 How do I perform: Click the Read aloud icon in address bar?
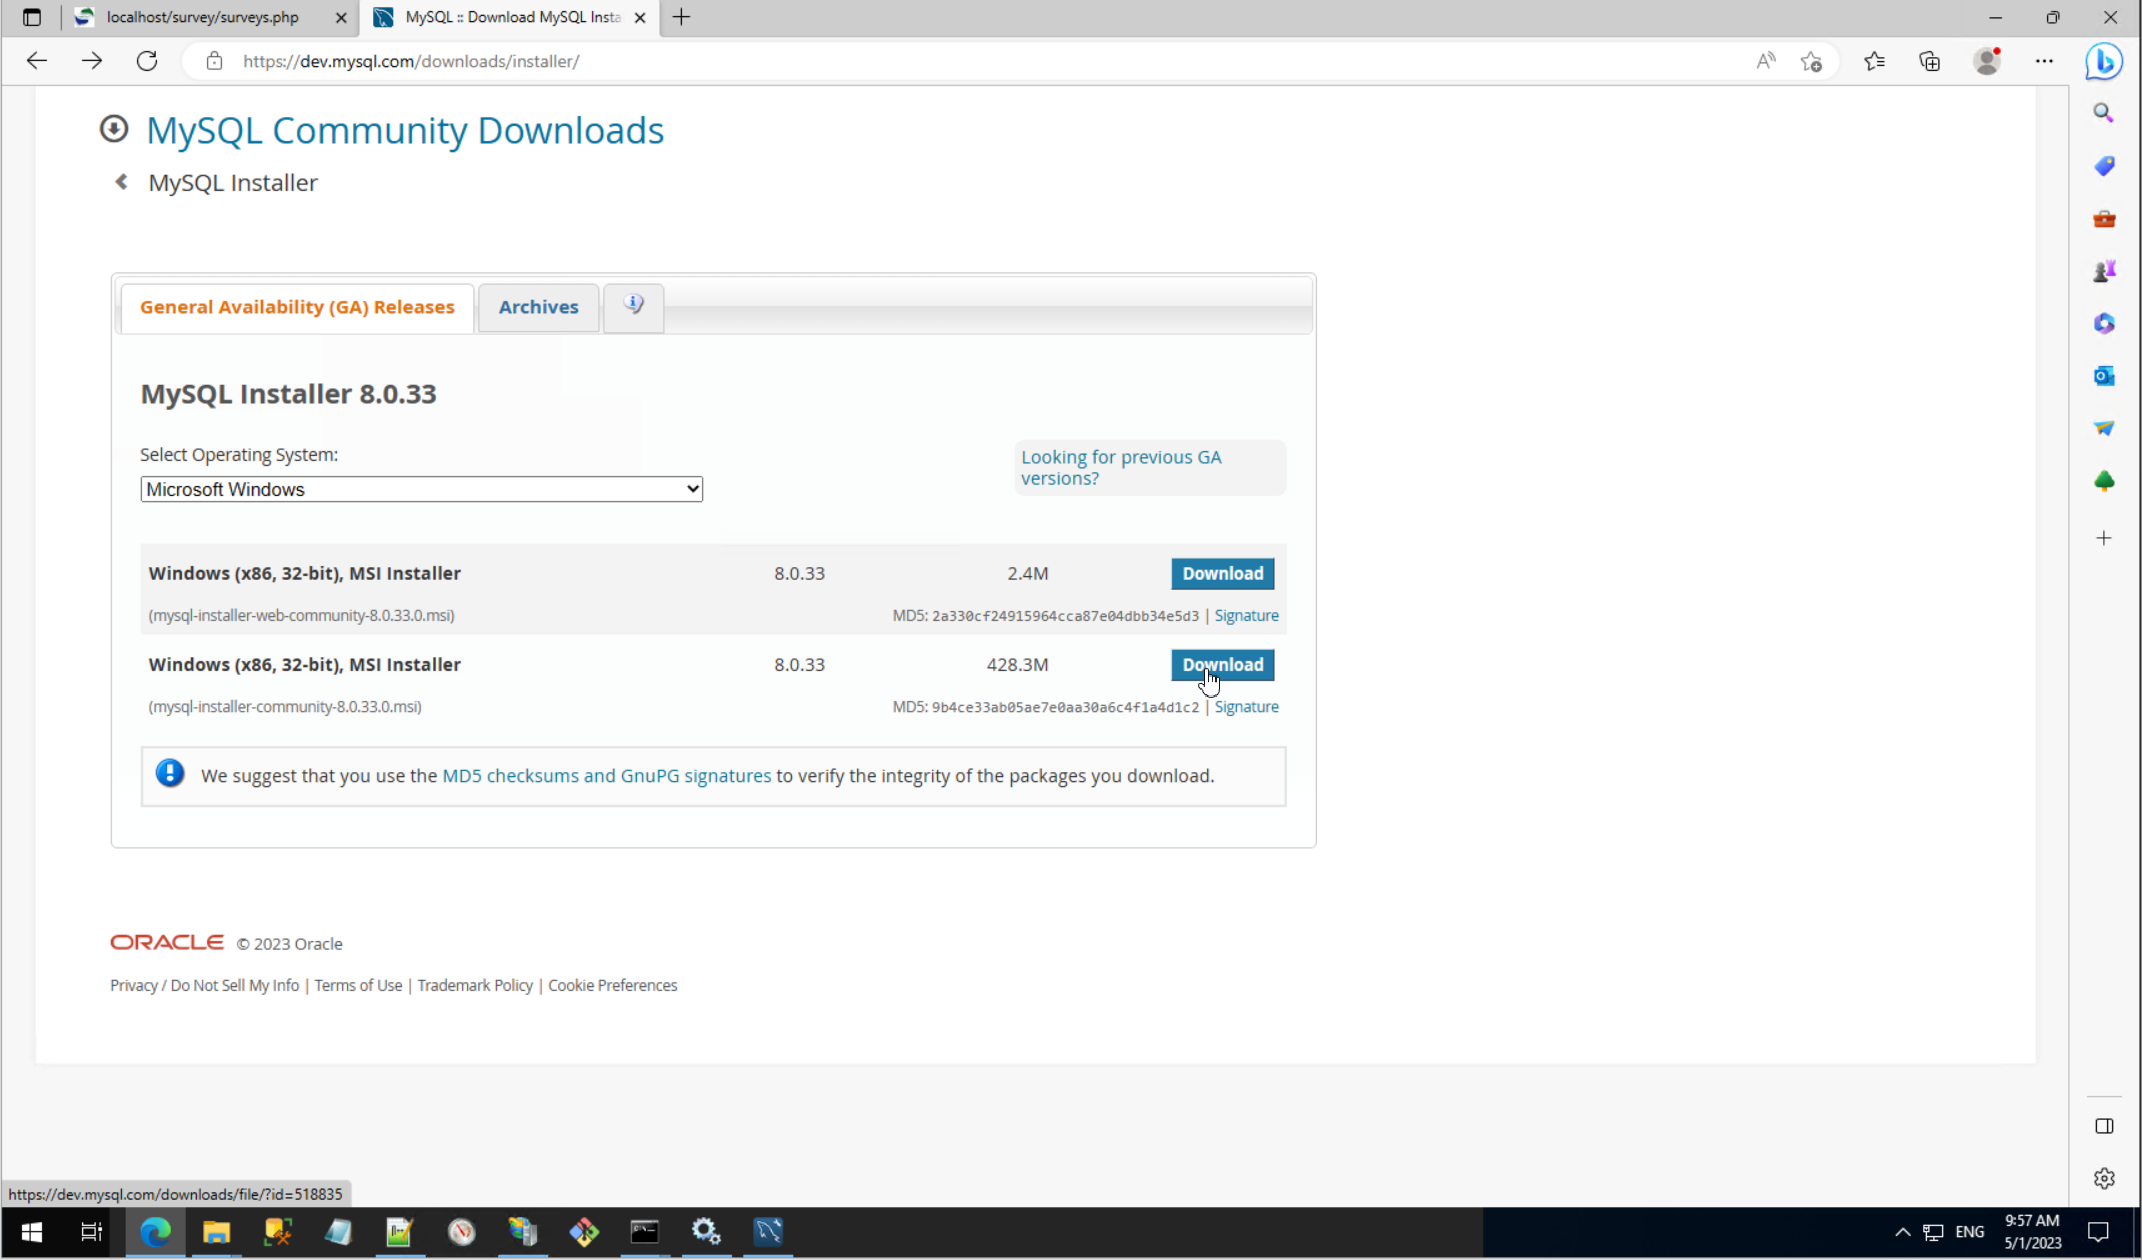pos(1766,61)
